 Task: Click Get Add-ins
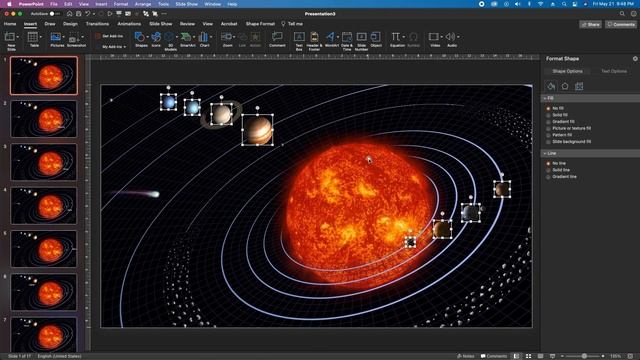109,36
